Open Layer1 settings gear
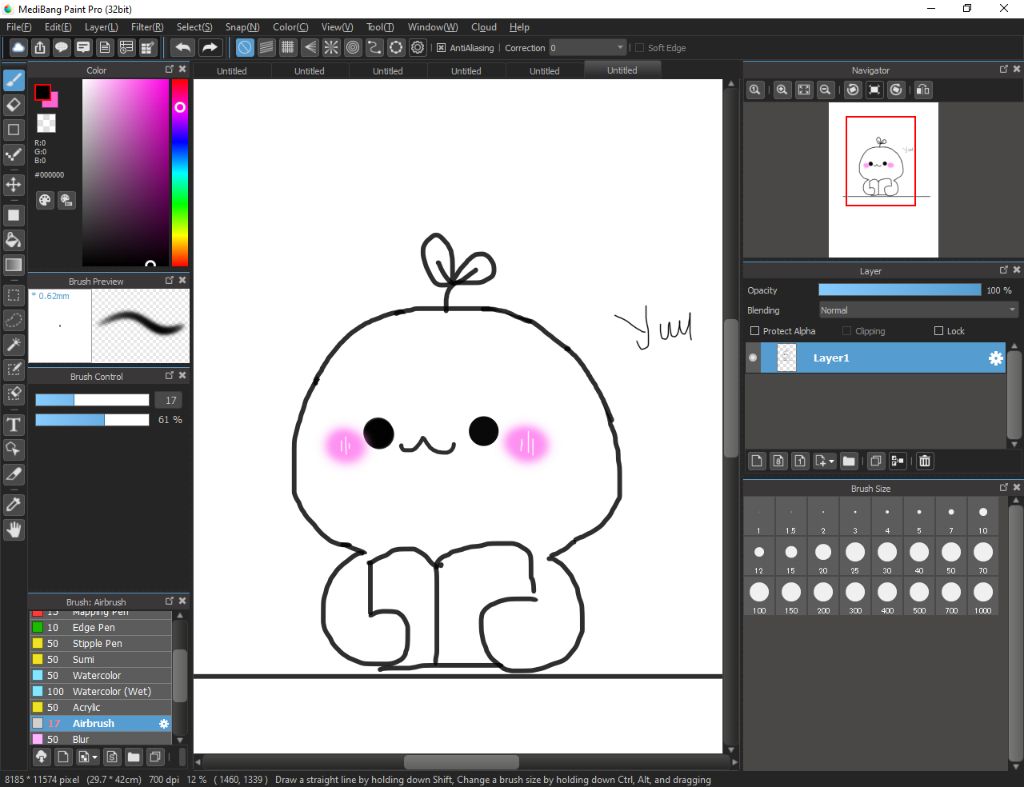This screenshot has height=787, width=1024. (x=995, y=358)
